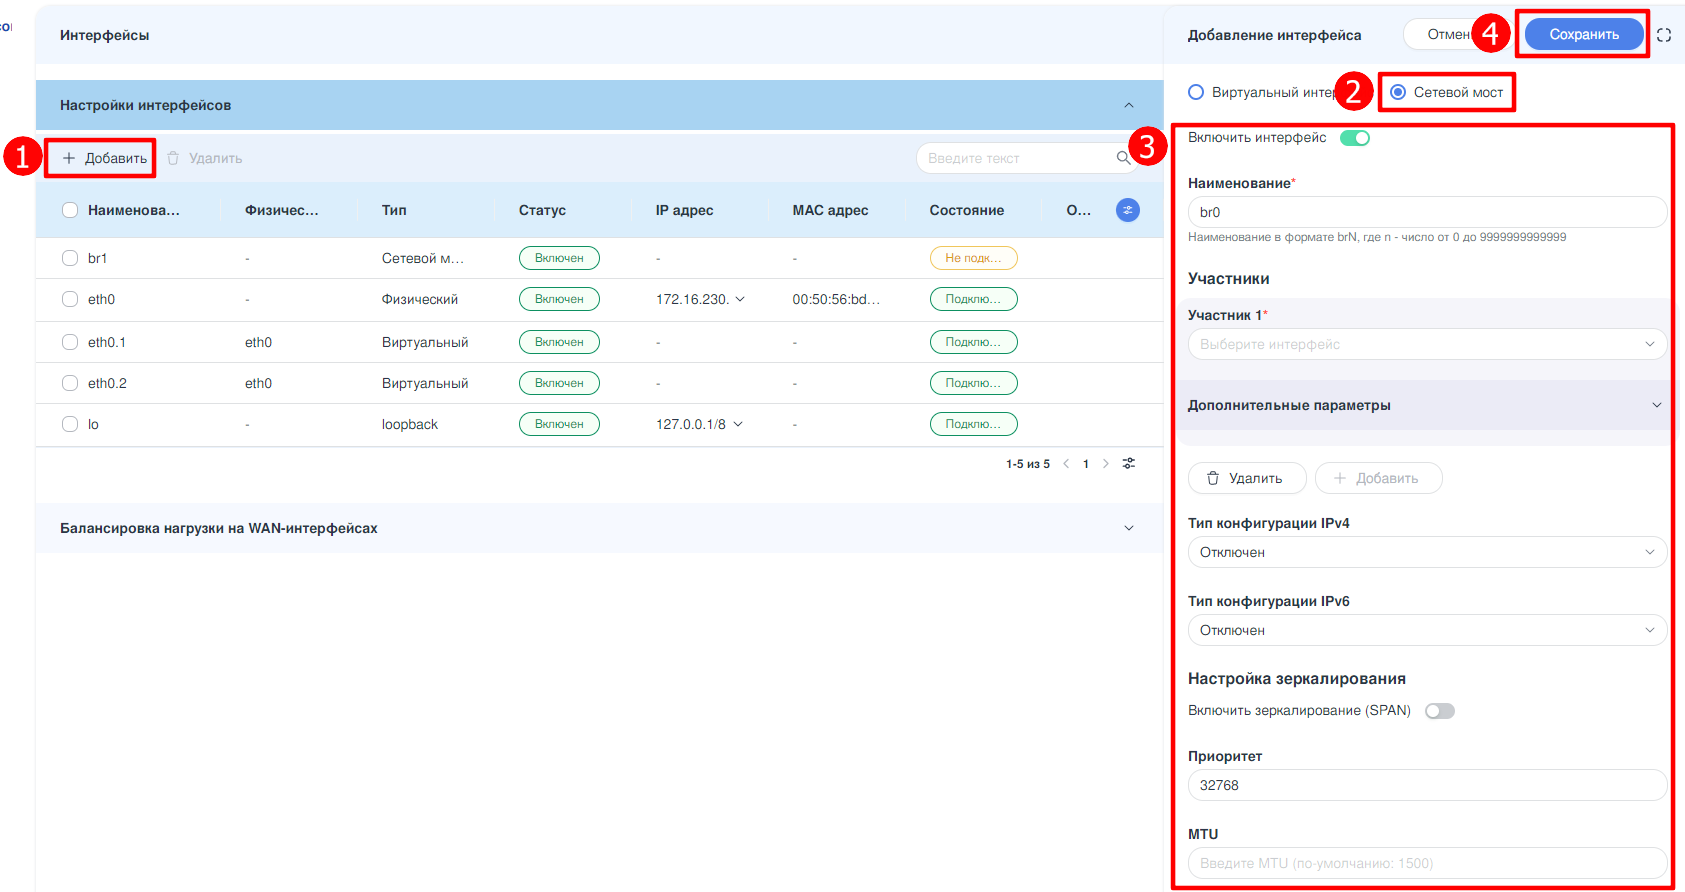Open pagination settings icon below the table
Image resolution: width=1685 pixels, height=892 pixels.
click(x=1129, y=464)
